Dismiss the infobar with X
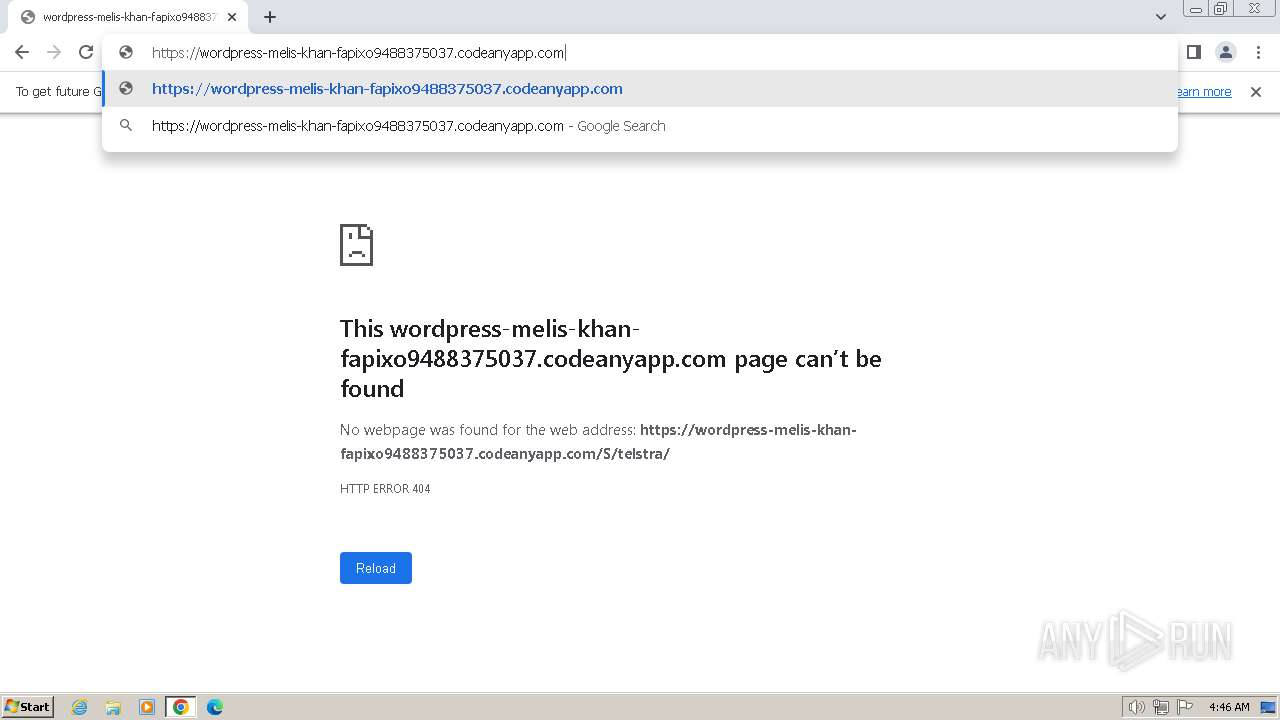This screenshot has height=720, width=1280. coord(1256,92)
